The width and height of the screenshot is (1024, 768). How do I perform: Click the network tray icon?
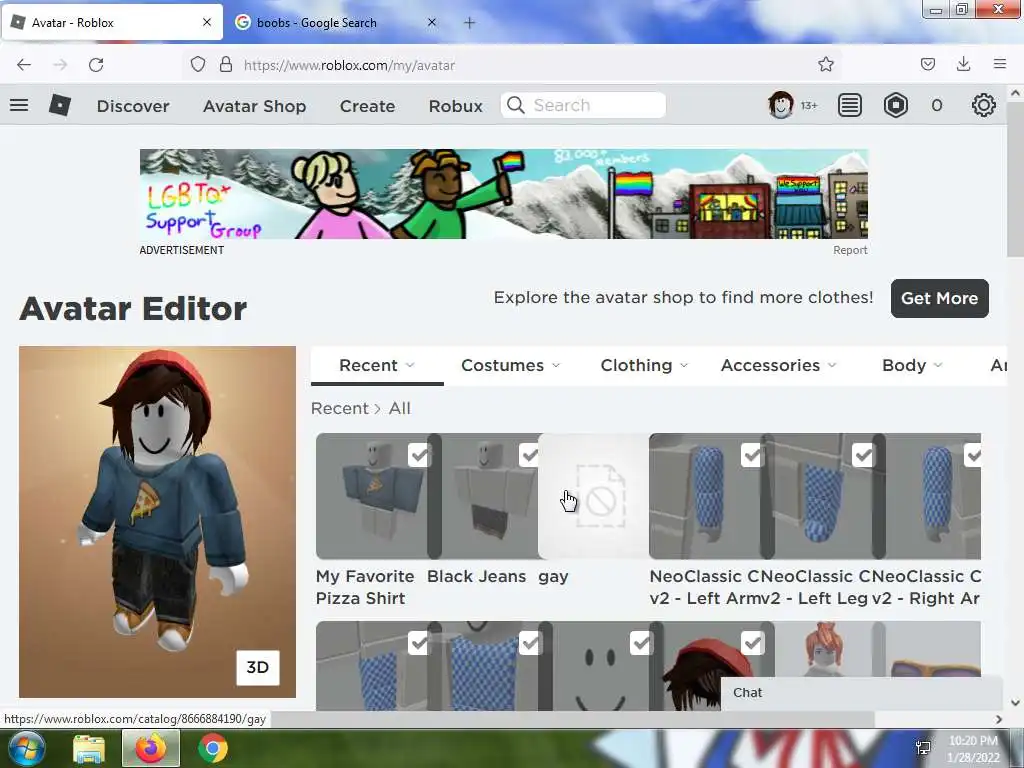pyautogui.click(x=923, y=748)
